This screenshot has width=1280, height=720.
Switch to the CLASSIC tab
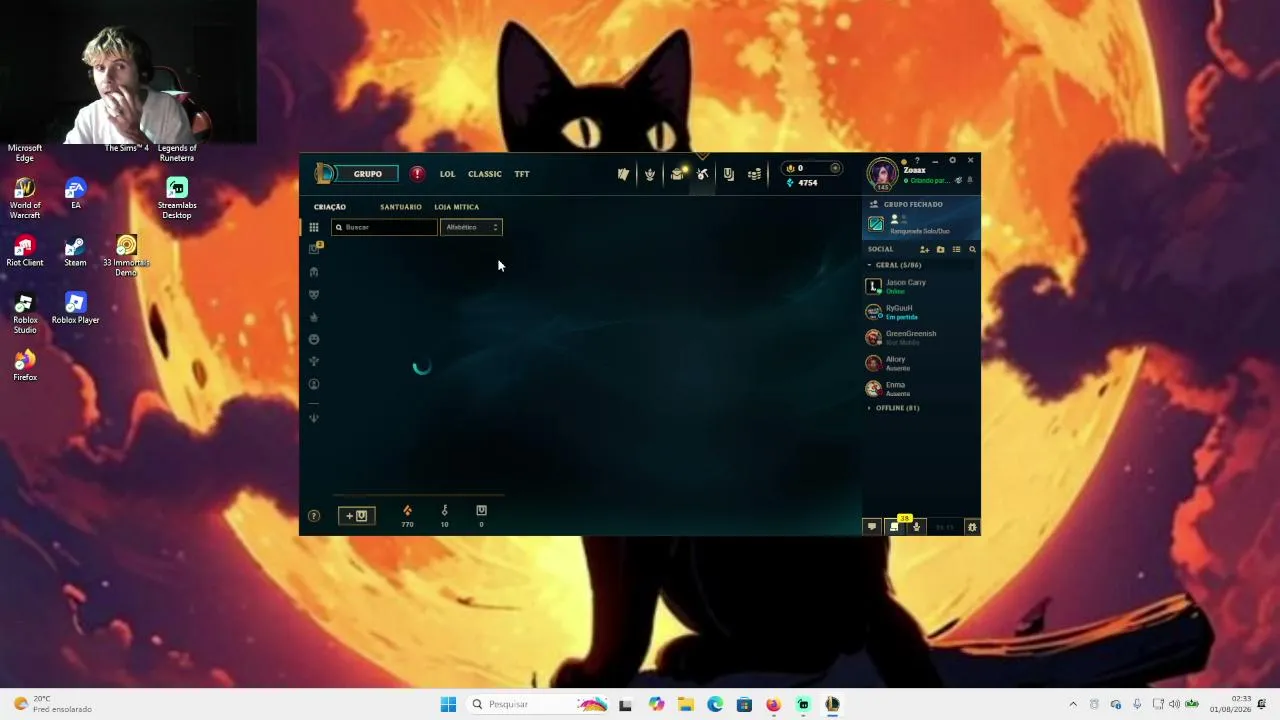tap(485, 174)
